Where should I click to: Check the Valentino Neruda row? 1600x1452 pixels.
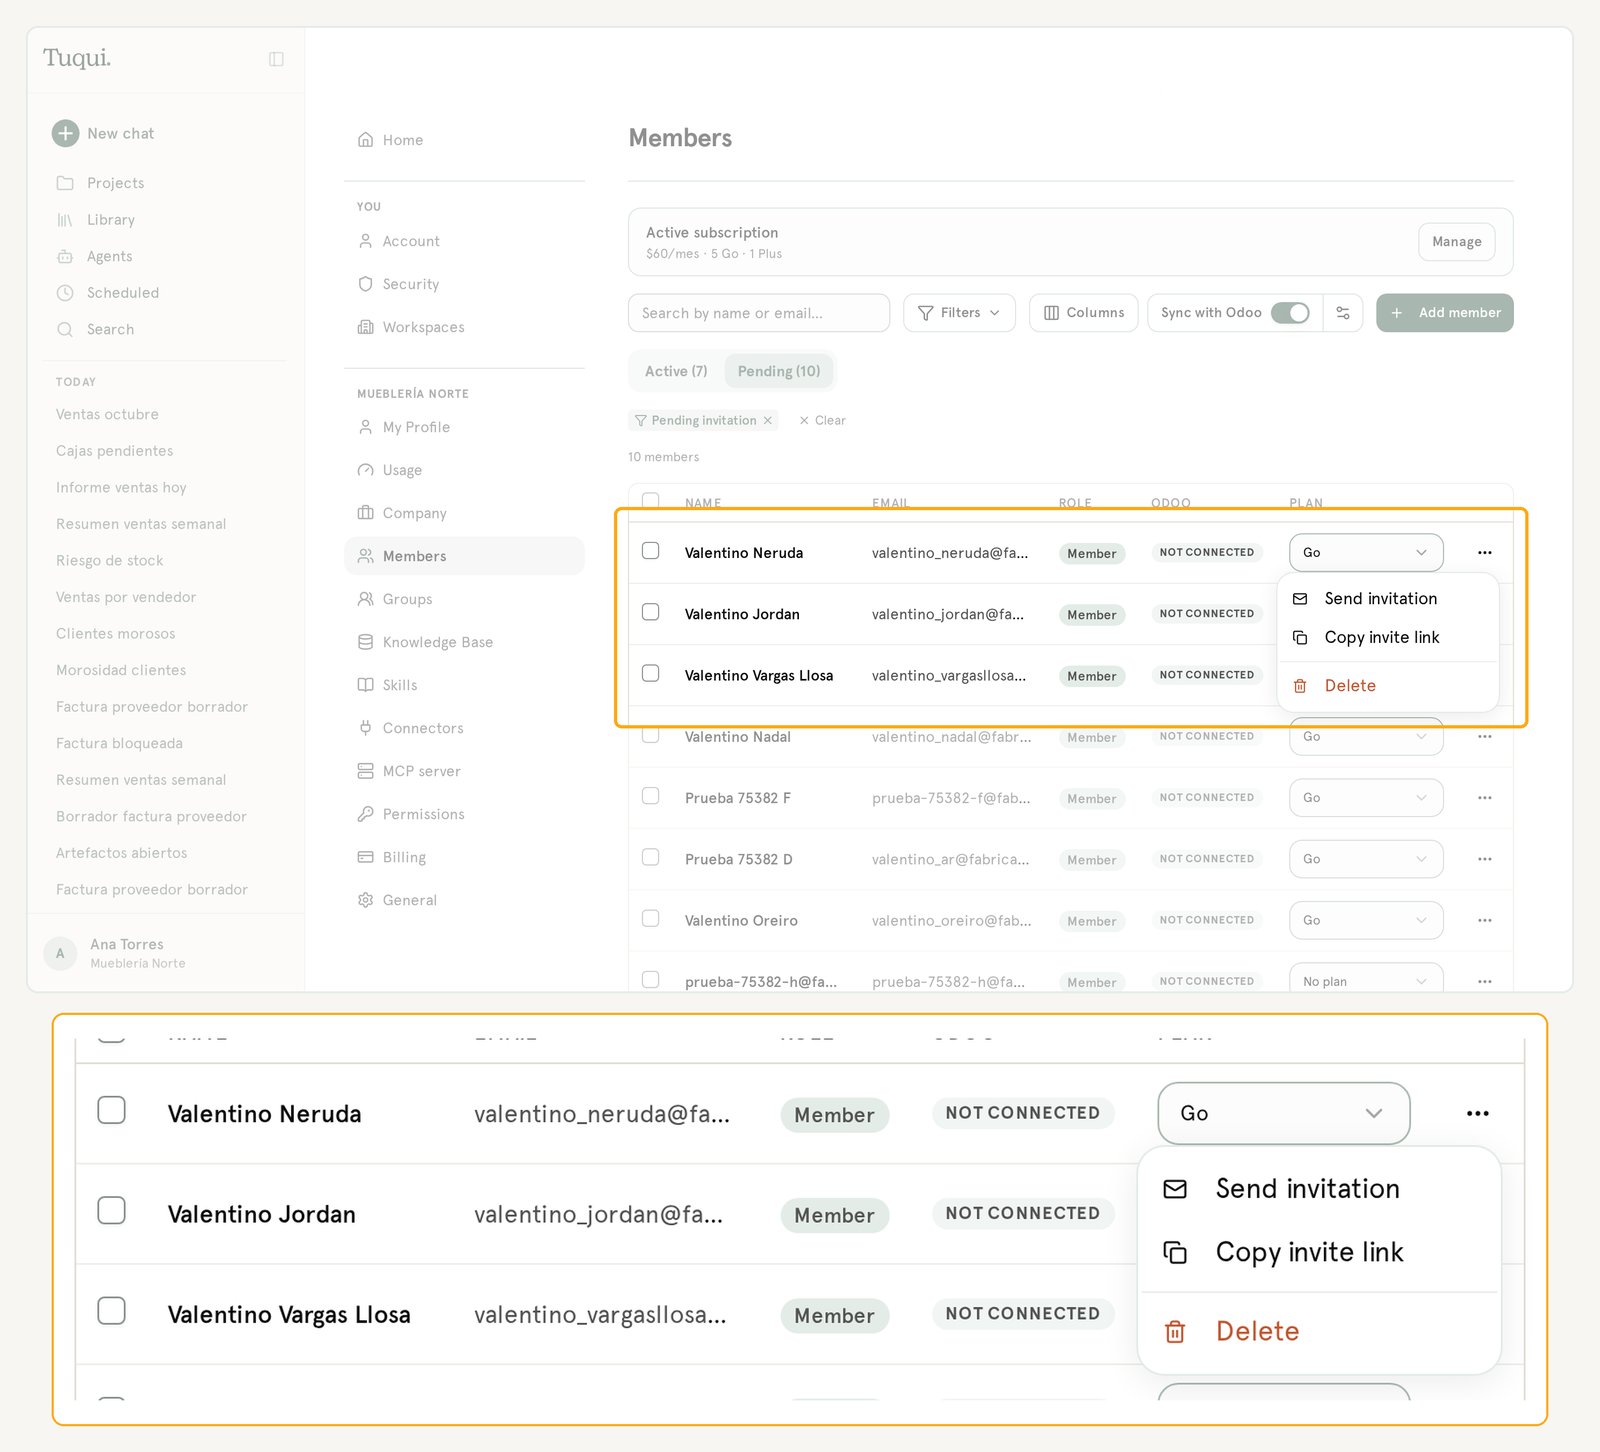coord(650,551)
